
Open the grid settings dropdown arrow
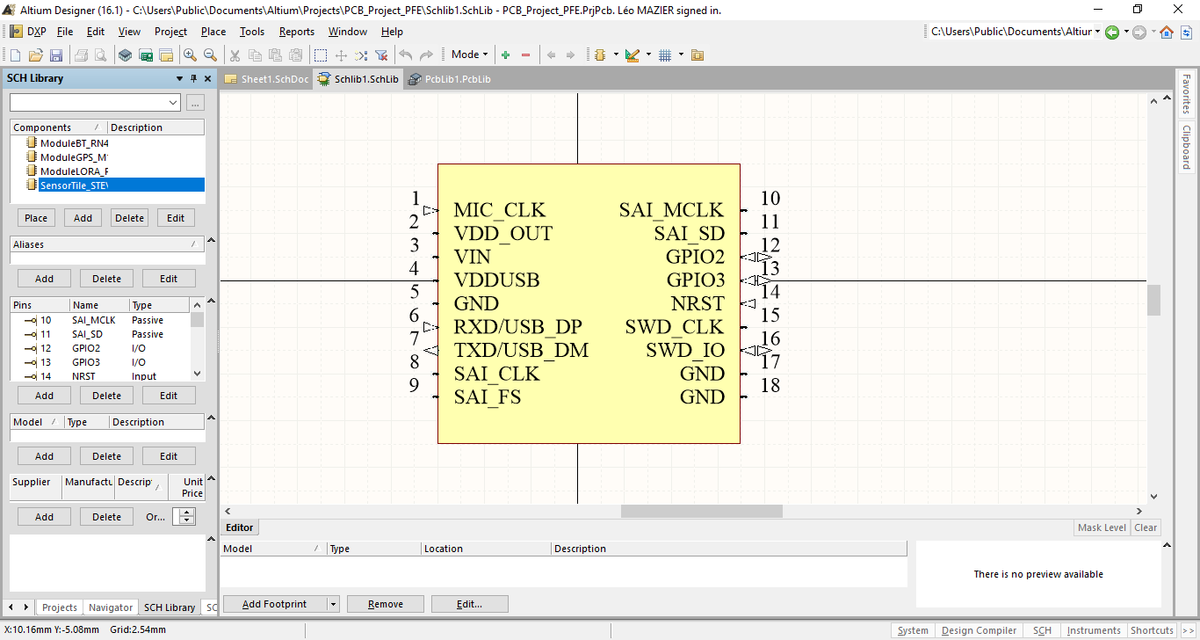click(681, 54)
